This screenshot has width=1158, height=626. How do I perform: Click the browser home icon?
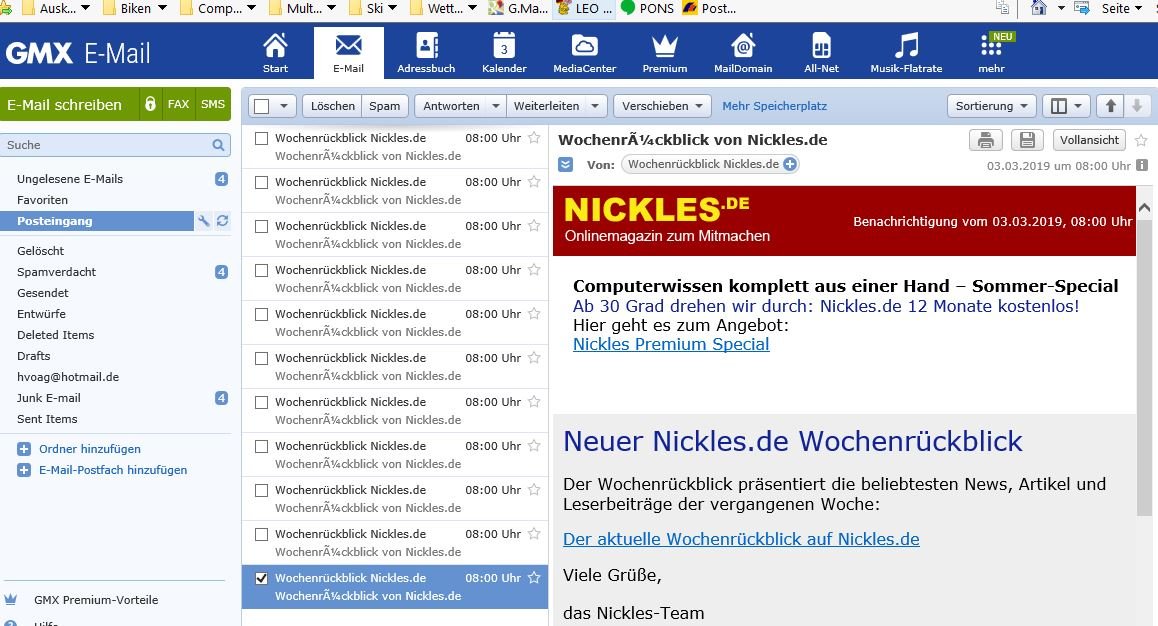pos(1038,8)
